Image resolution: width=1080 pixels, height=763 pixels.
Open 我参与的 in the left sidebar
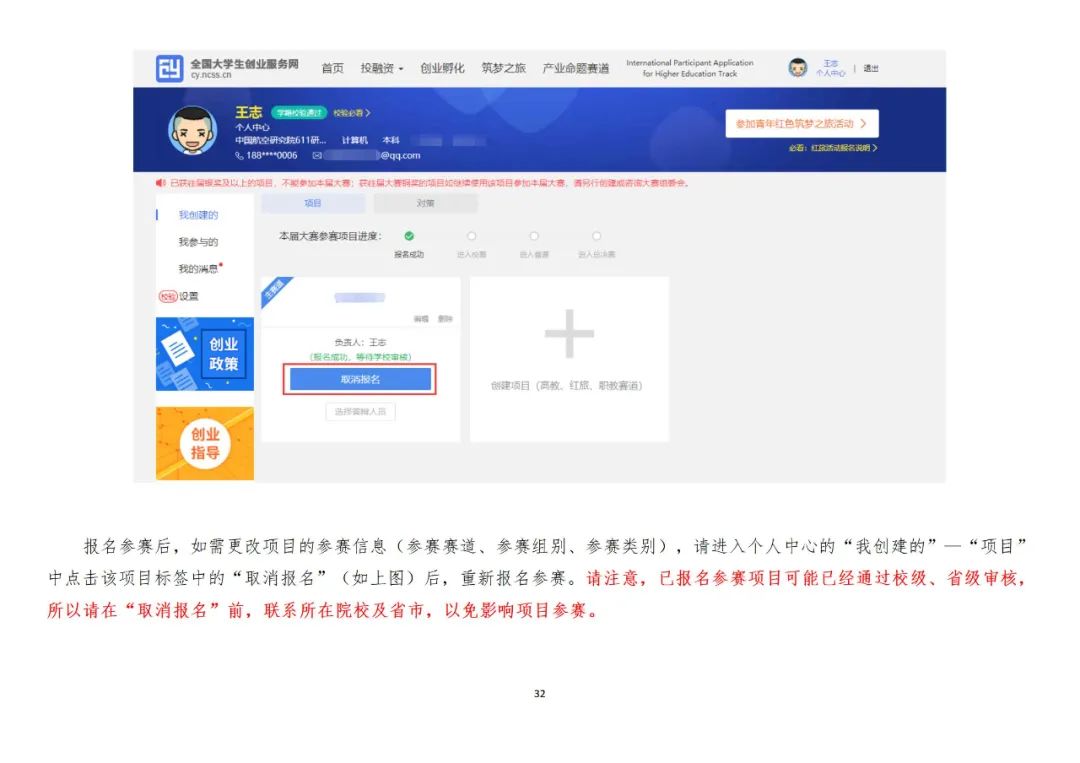(198, 242)
